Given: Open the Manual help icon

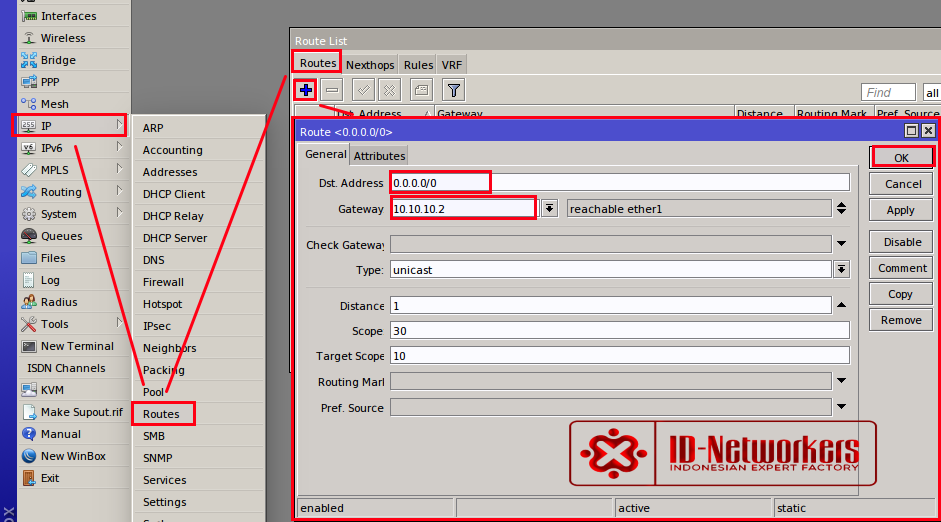Looking at the screenshot, I should [x=29, y=434].
